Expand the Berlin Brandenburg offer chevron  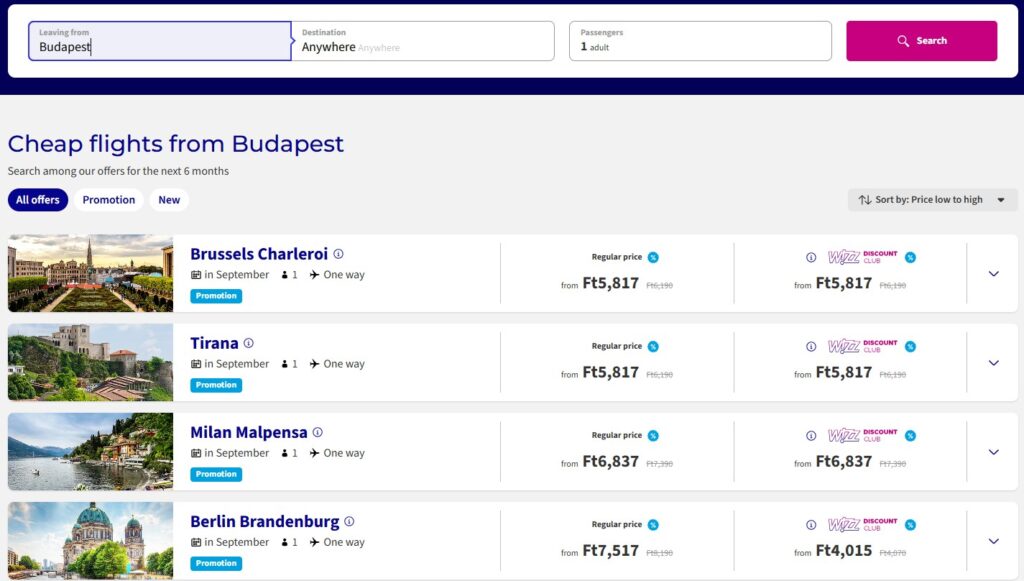(x=993, y=541)
